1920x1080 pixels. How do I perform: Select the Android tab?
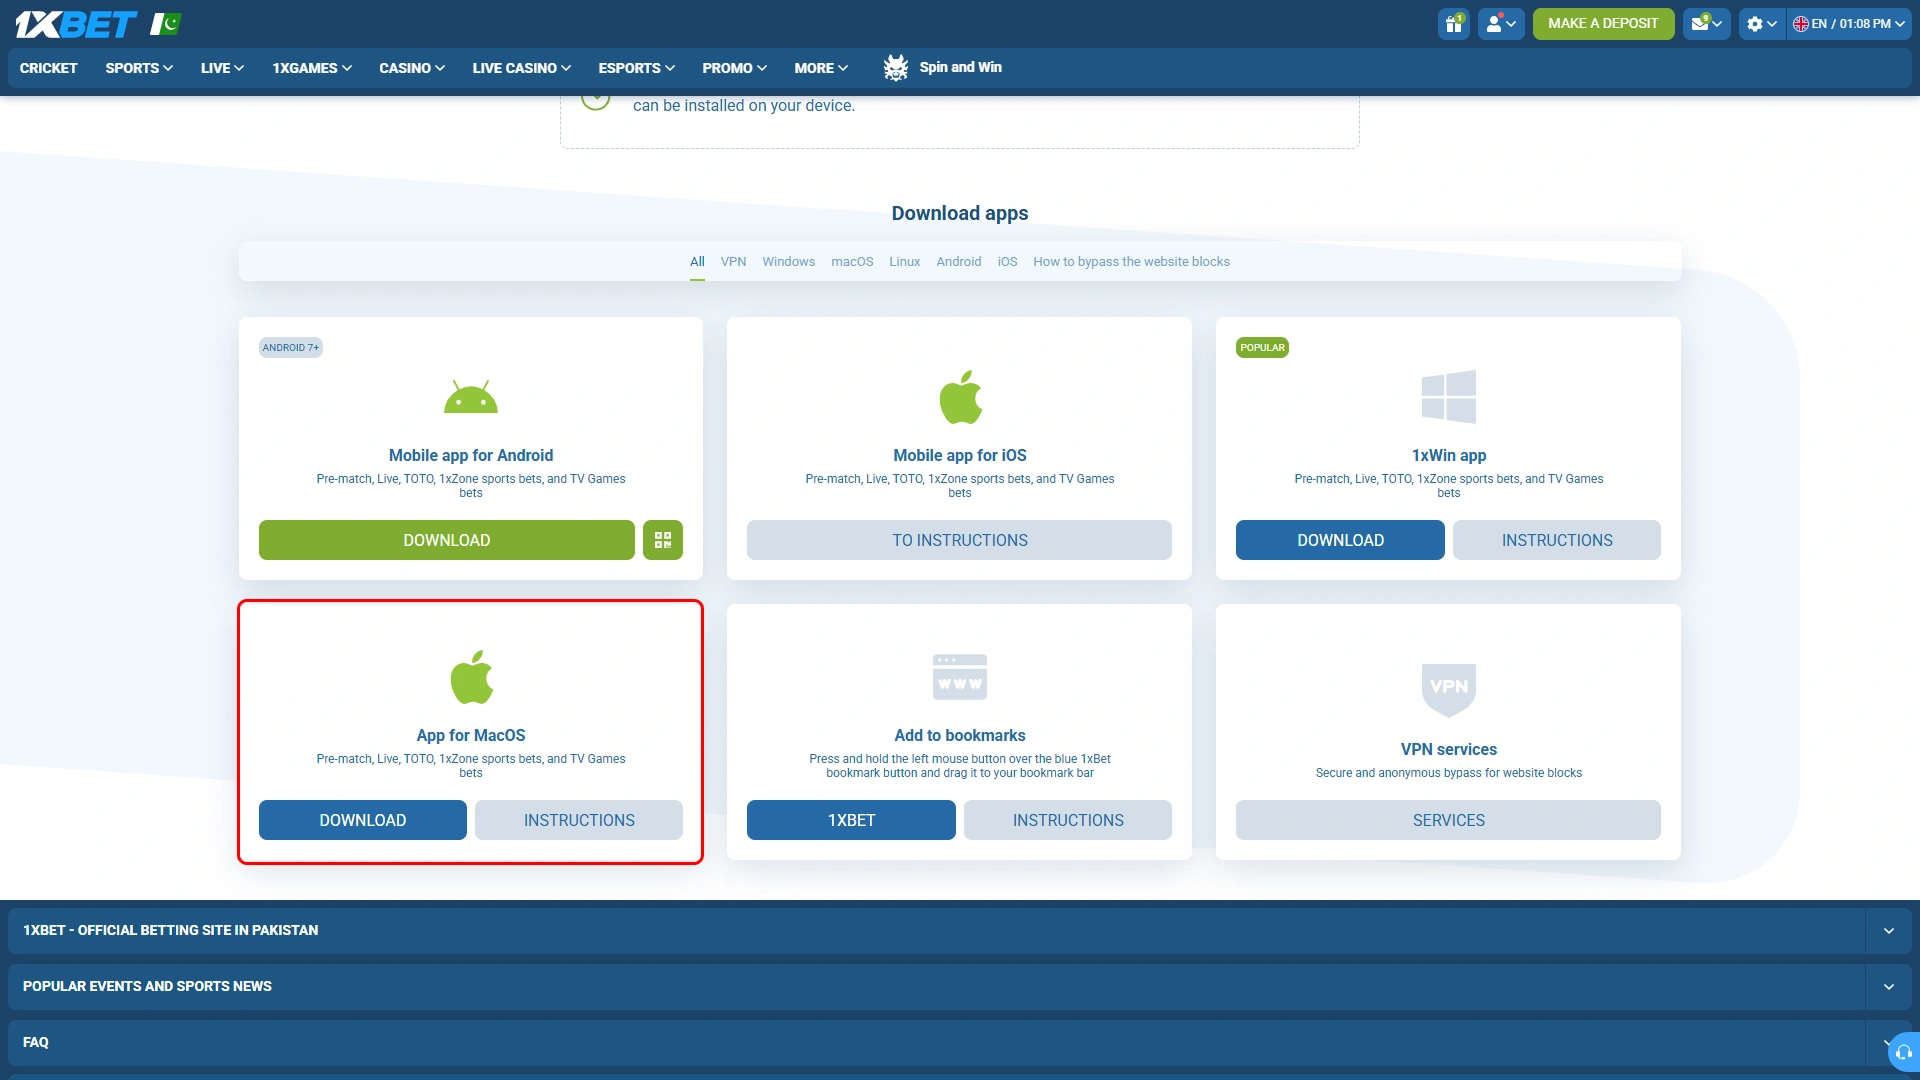point(959,262)
